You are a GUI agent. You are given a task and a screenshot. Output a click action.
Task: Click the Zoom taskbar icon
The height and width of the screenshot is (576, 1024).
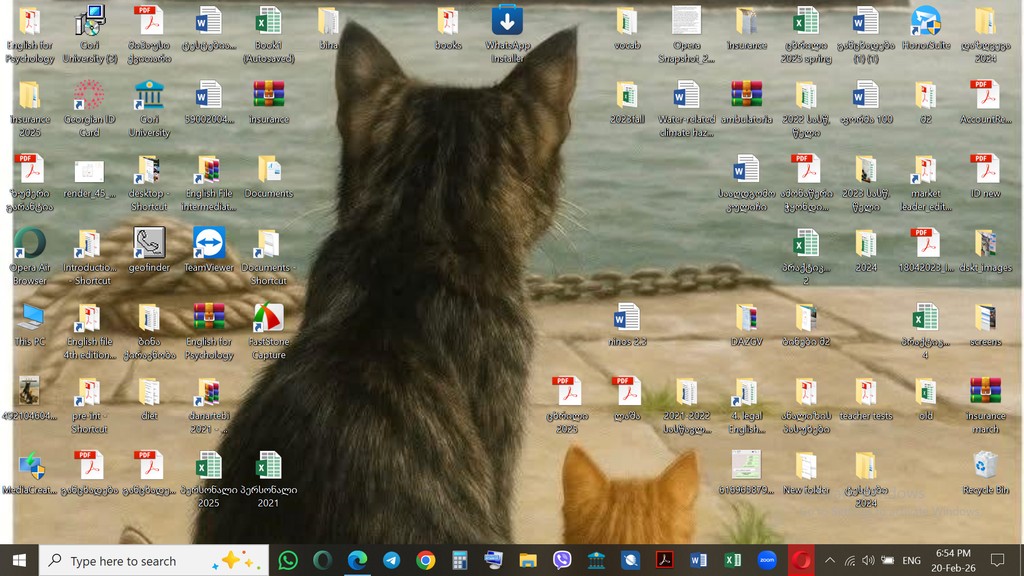click(767, 560)
